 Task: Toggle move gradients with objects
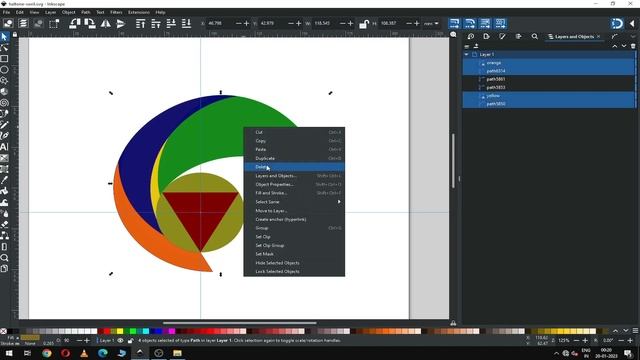[485, 23]
